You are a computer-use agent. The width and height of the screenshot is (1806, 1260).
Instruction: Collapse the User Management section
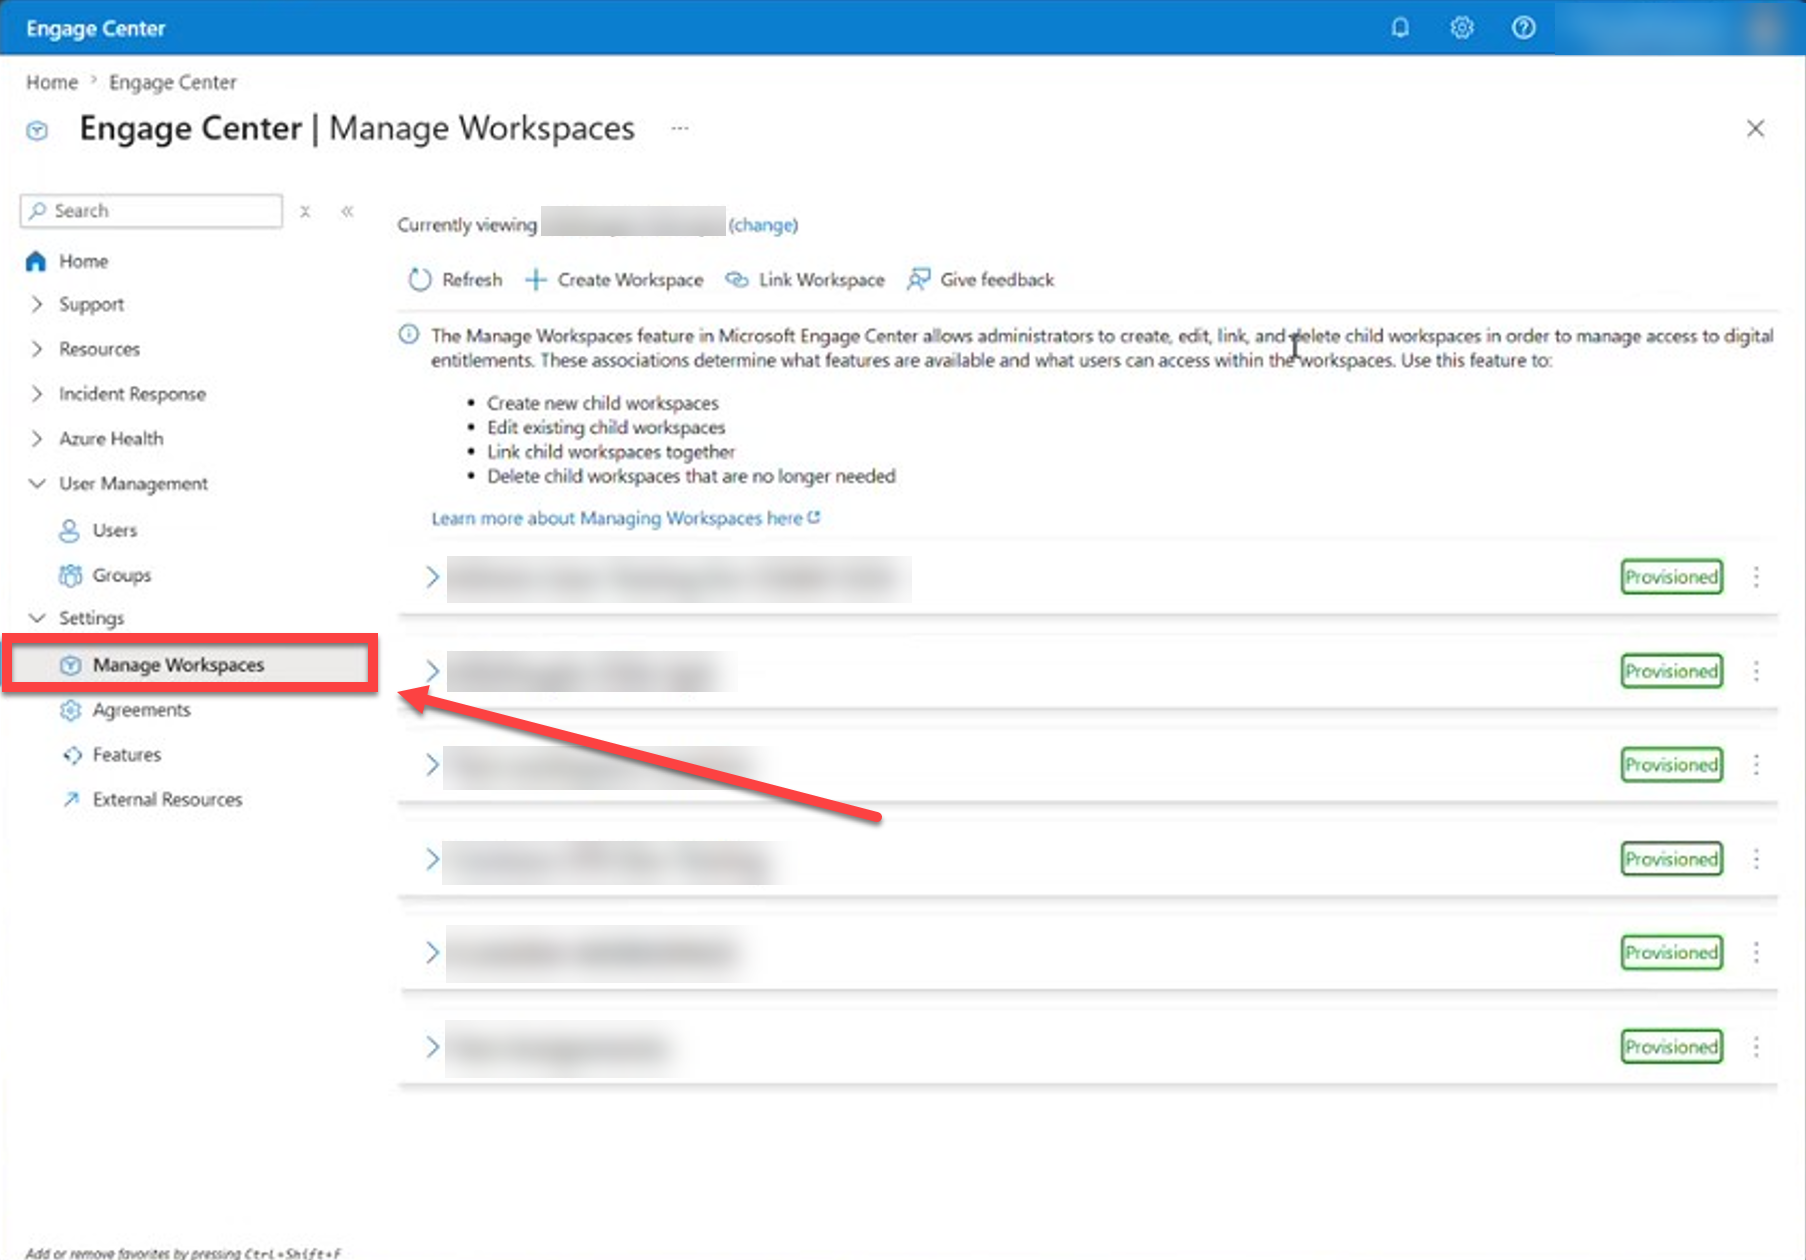pyautogui.click(x=37, y=483)
